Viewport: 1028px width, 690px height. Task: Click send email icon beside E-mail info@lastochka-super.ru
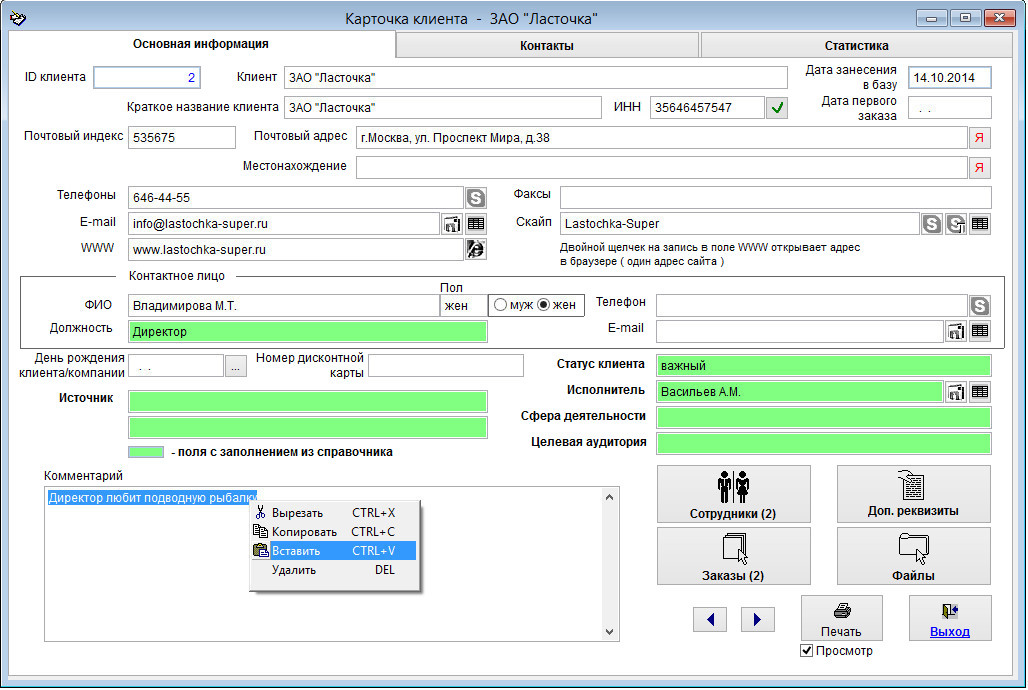click(452, 224)
